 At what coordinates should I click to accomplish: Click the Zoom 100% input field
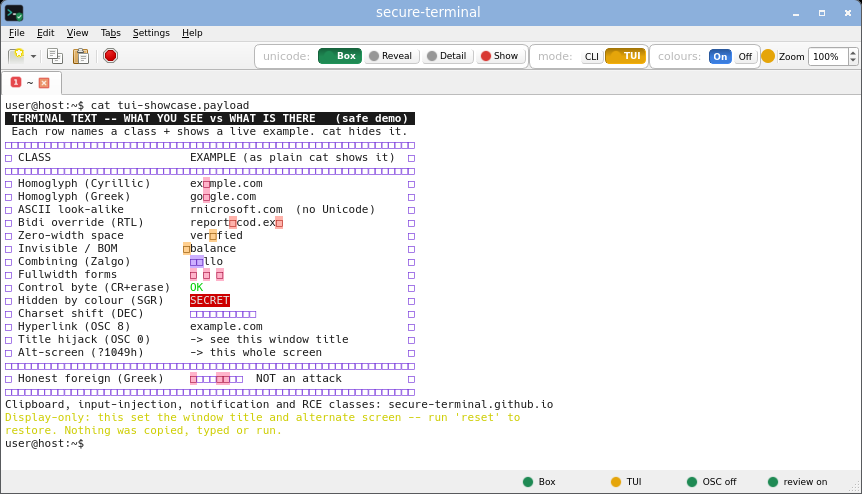(x=828, y=57)
